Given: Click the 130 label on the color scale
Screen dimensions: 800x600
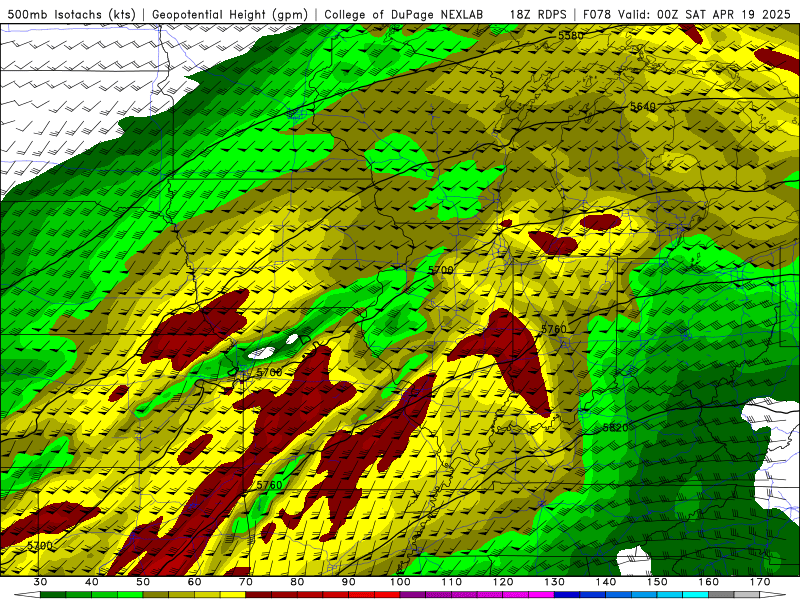Looking at the screenshot, I should [x=554, y=582].
